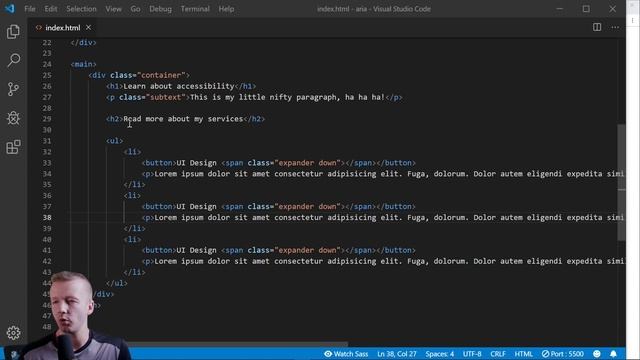The width and height of the screenshot is (640, 360).
Task: Select the index.html editor tab
Action: point(62,28)
